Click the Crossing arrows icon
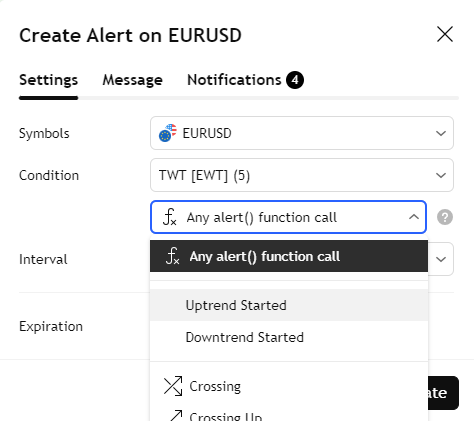Screen dimensions: 474x421 (x=173, y=386)
